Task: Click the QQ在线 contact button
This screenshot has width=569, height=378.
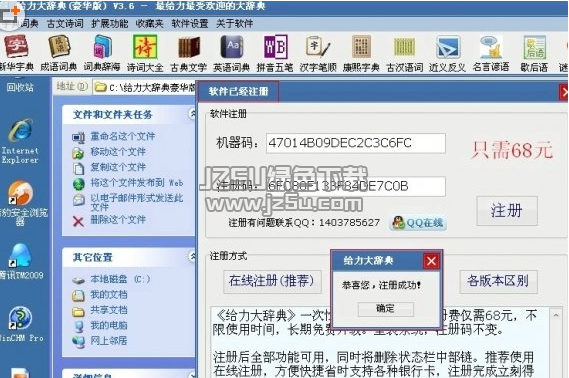Action: coord(418,222)
